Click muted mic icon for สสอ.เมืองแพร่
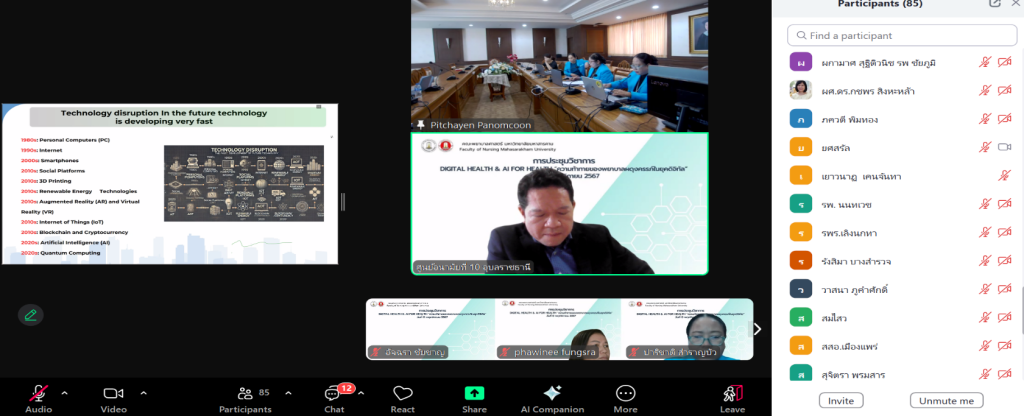The image size is (1024, 416). pyautogui.click(x=985, y=345)
